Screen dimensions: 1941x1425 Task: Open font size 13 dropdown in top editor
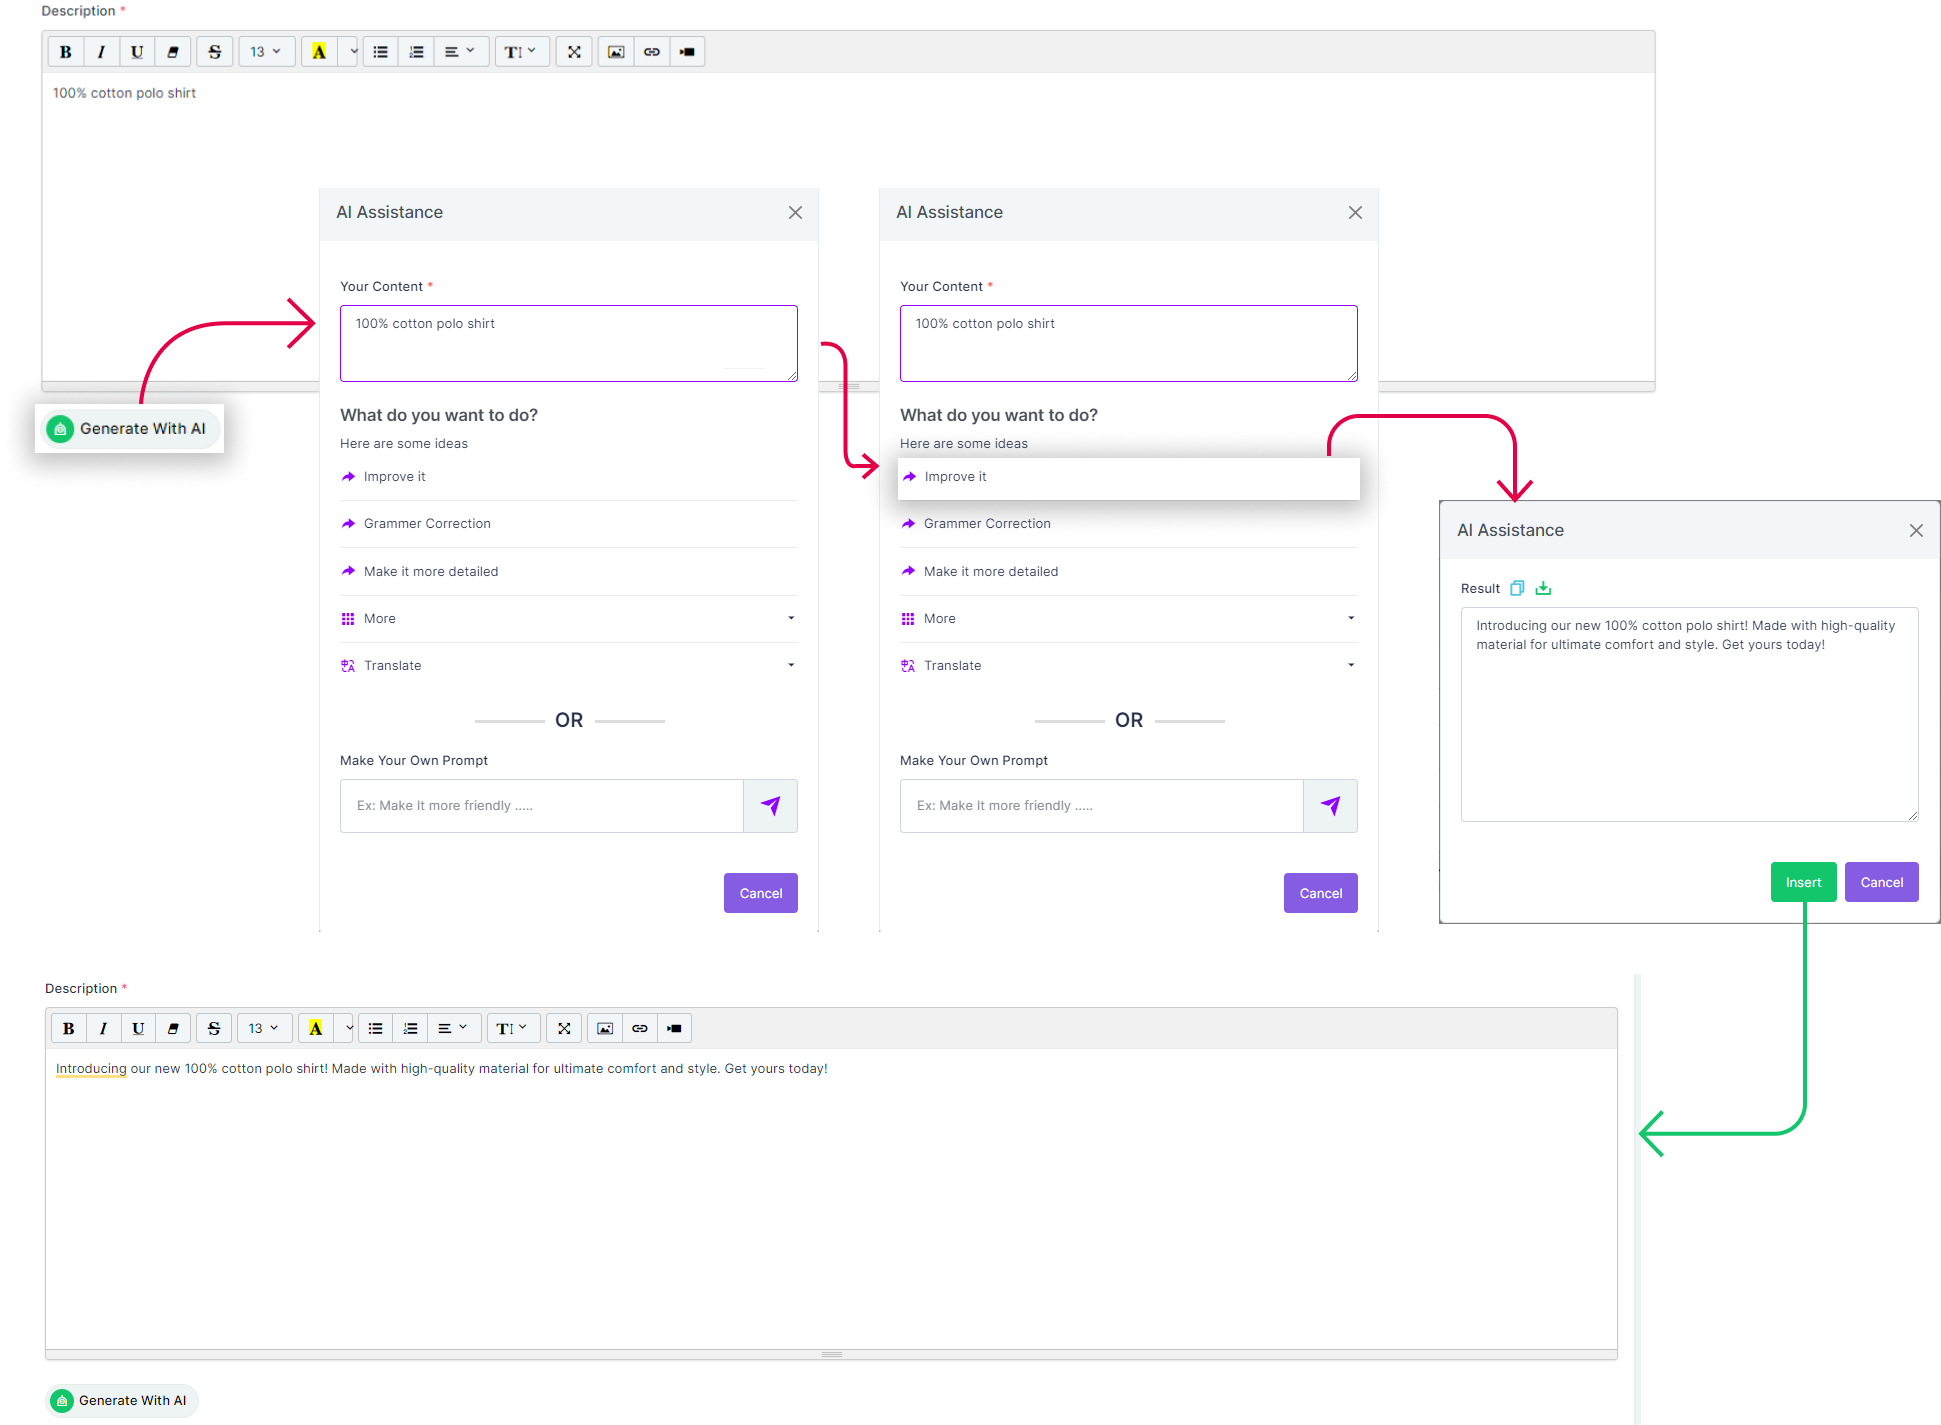pyautogui.click(x=265, y=52)
